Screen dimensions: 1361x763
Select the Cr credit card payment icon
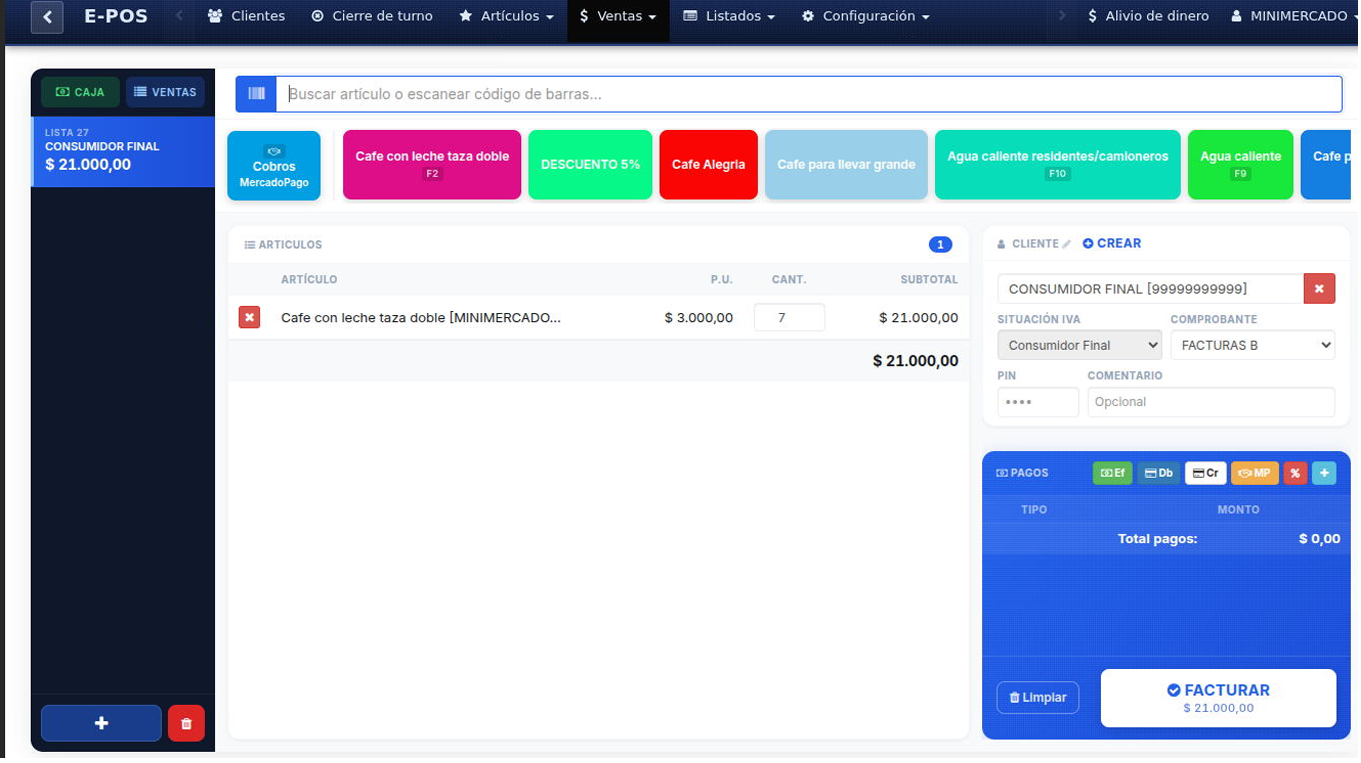pyautogui.click(x=1205, y=472)
